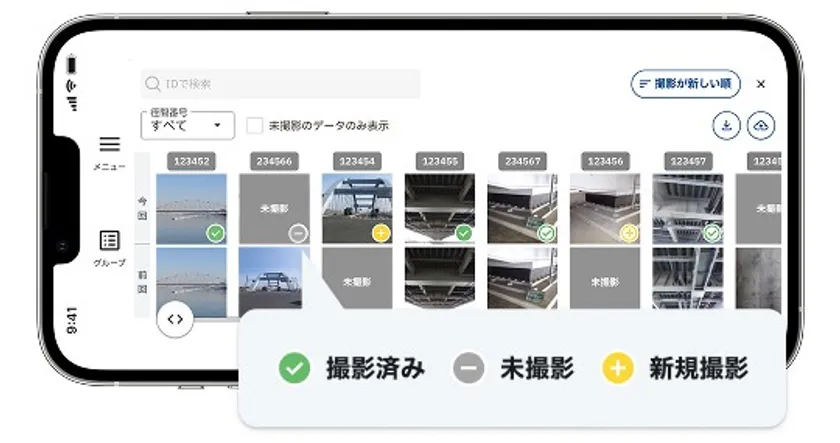
Task: Select ID label 123455
Action: click(x=440, y=161)
